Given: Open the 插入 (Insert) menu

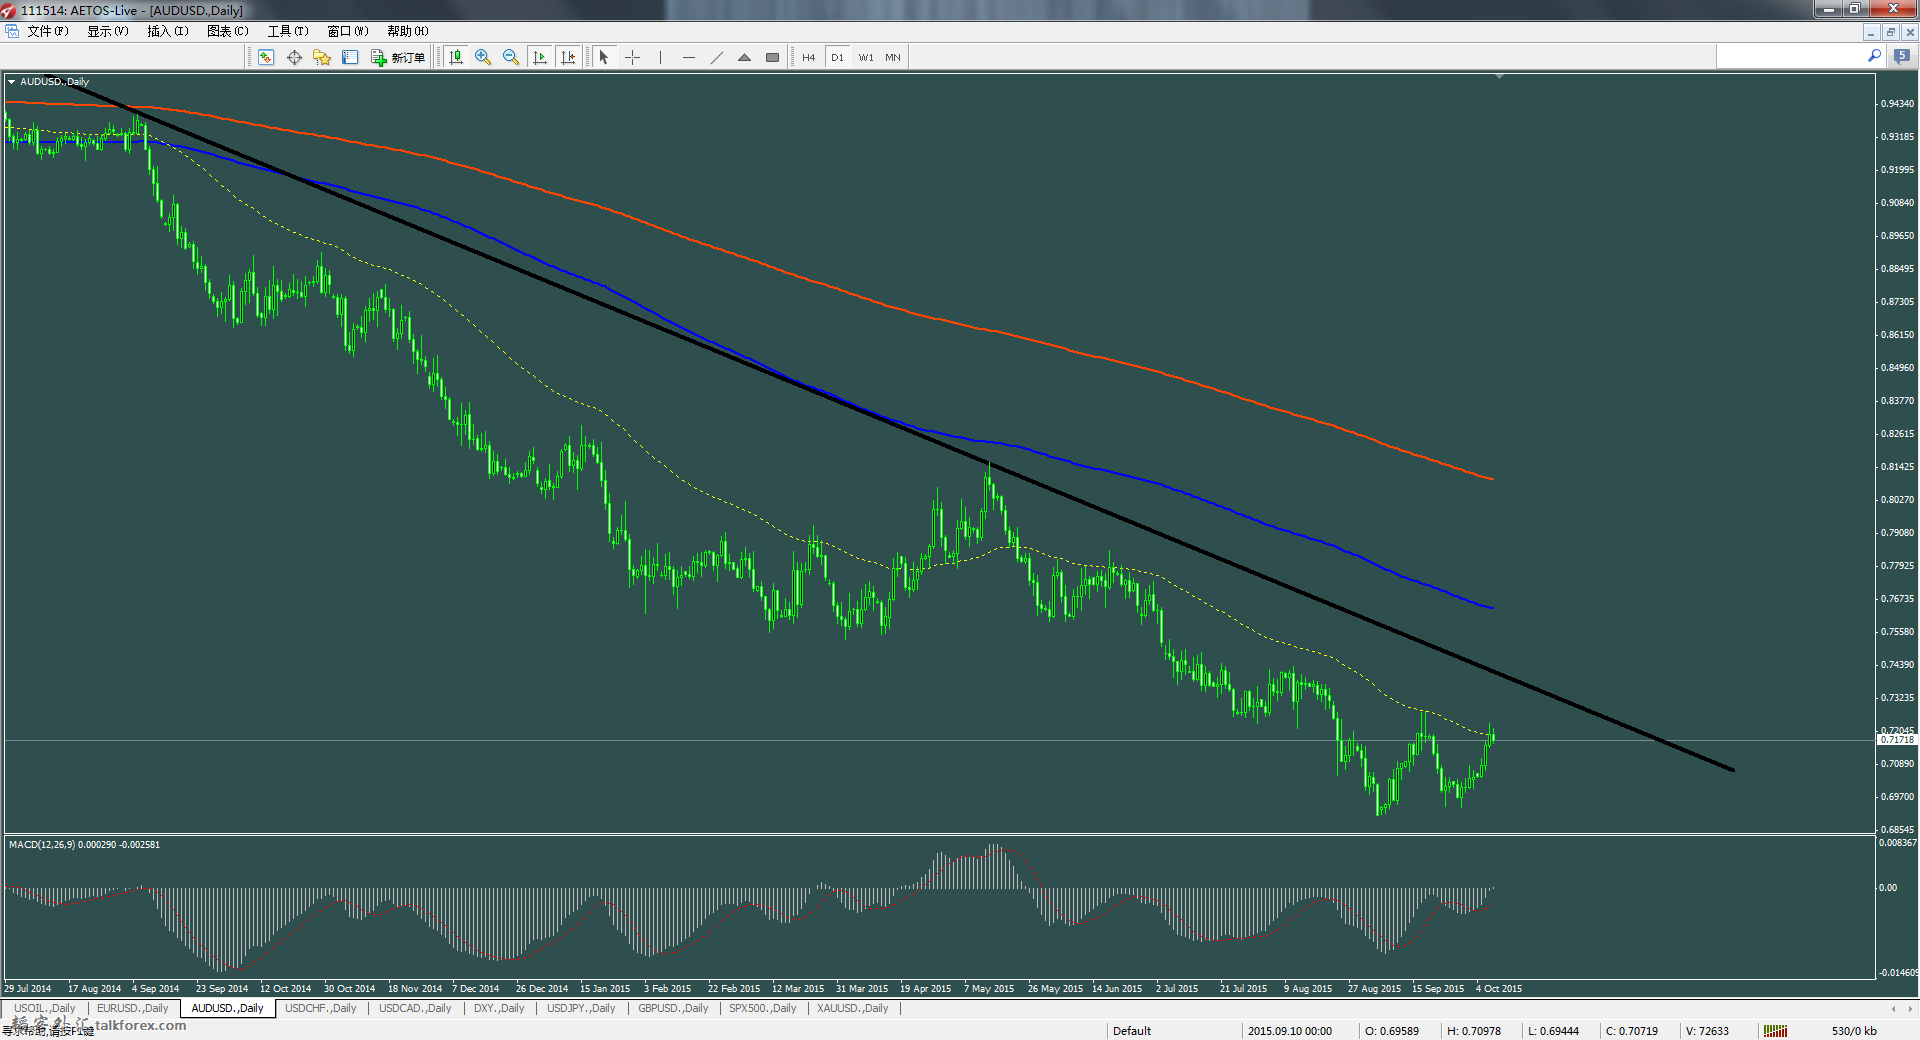Looking at the screenshot, I should click(167, 31).
